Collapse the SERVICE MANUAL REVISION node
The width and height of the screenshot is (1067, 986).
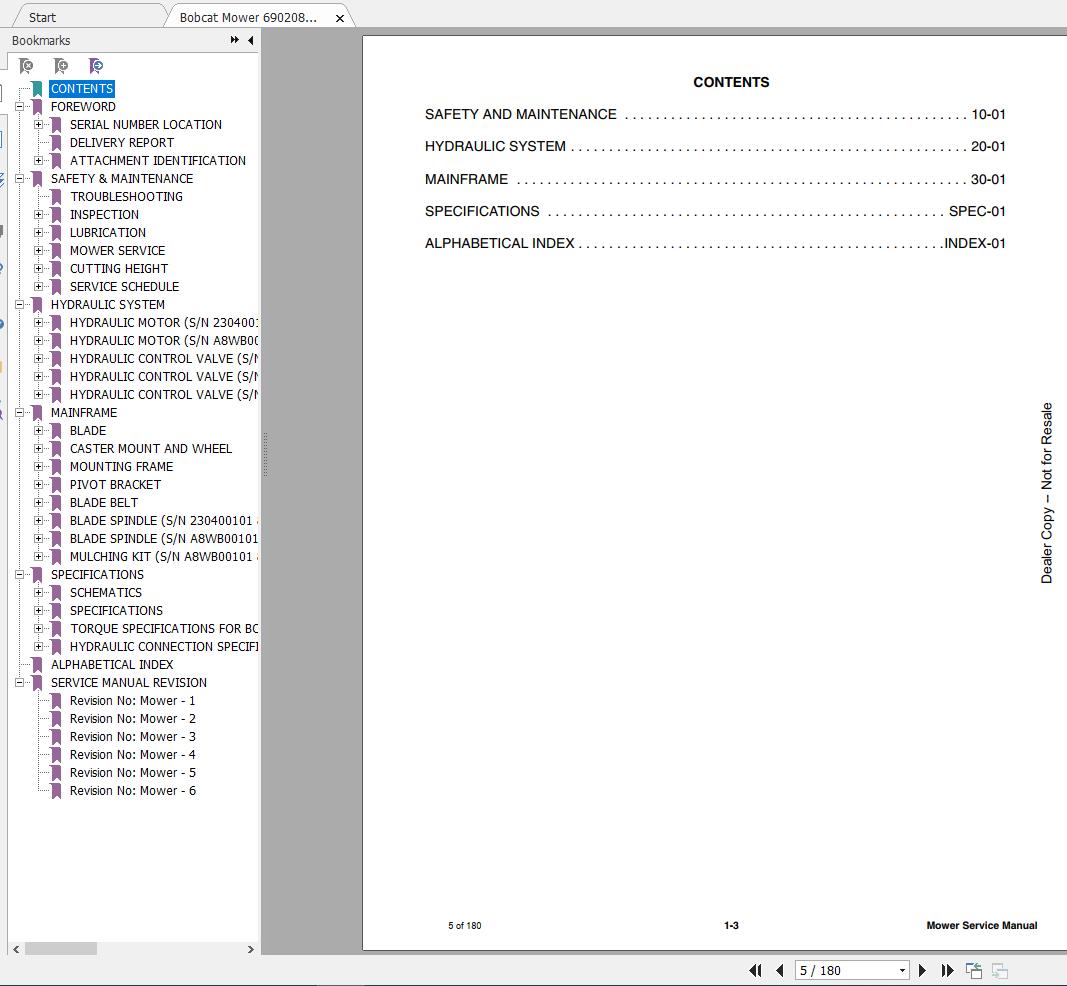click(x=20, y=683)
